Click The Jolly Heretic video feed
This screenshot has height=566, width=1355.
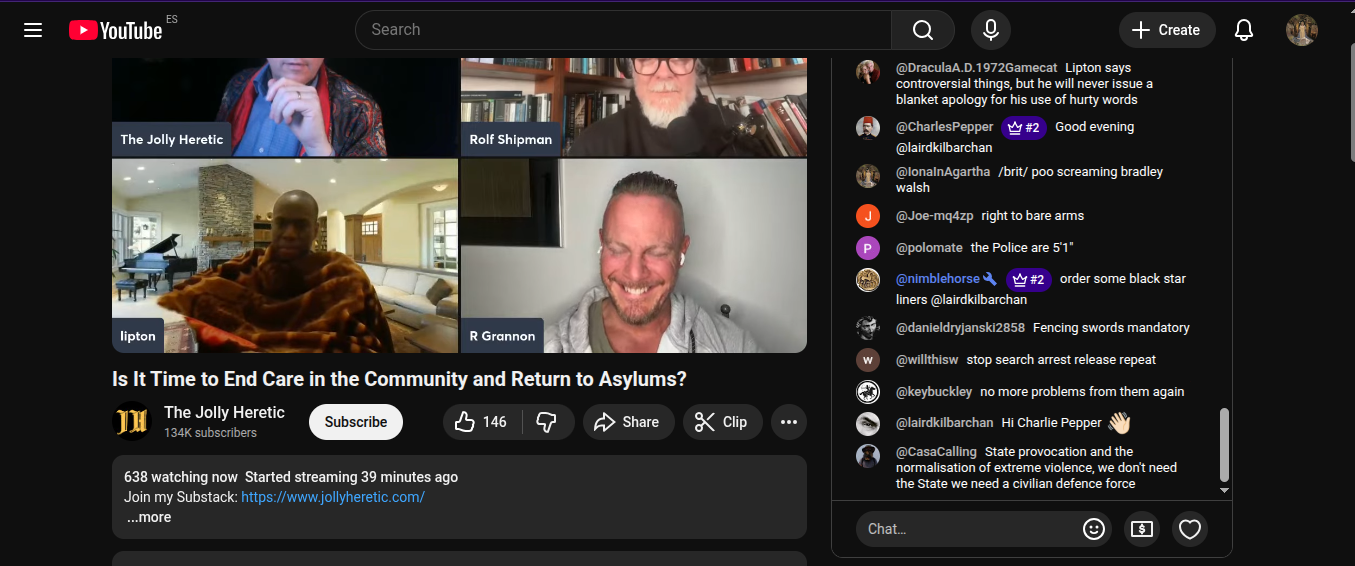pyautogui.click(x=285, y=106)
